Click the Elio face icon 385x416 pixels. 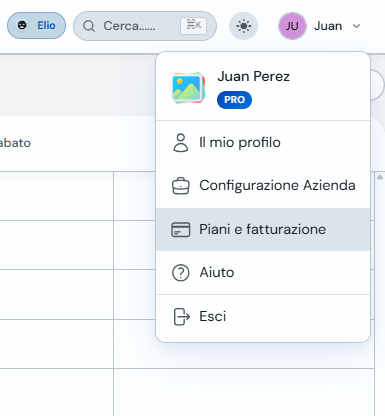22,25
